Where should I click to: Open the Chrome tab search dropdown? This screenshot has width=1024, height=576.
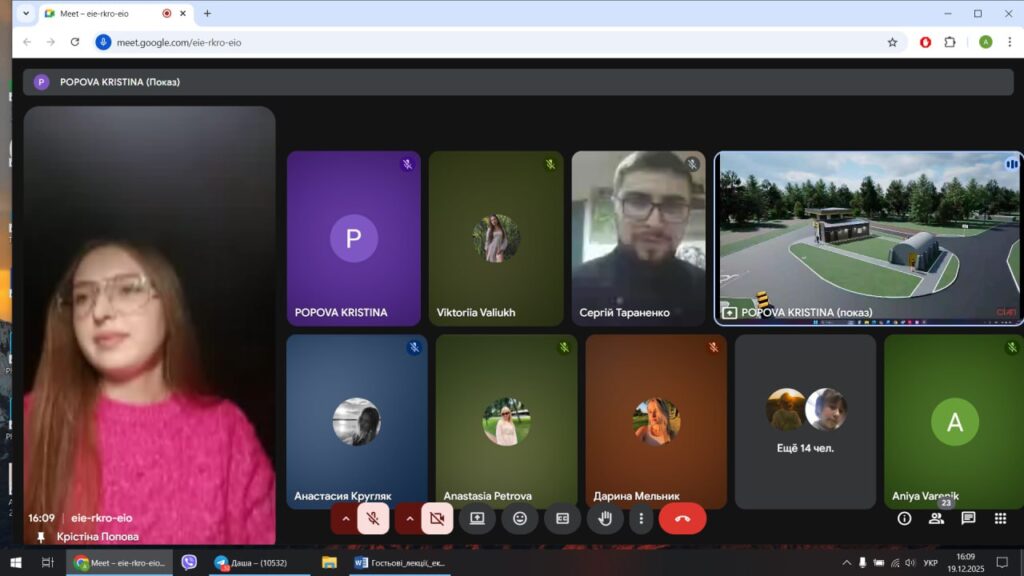26,14
